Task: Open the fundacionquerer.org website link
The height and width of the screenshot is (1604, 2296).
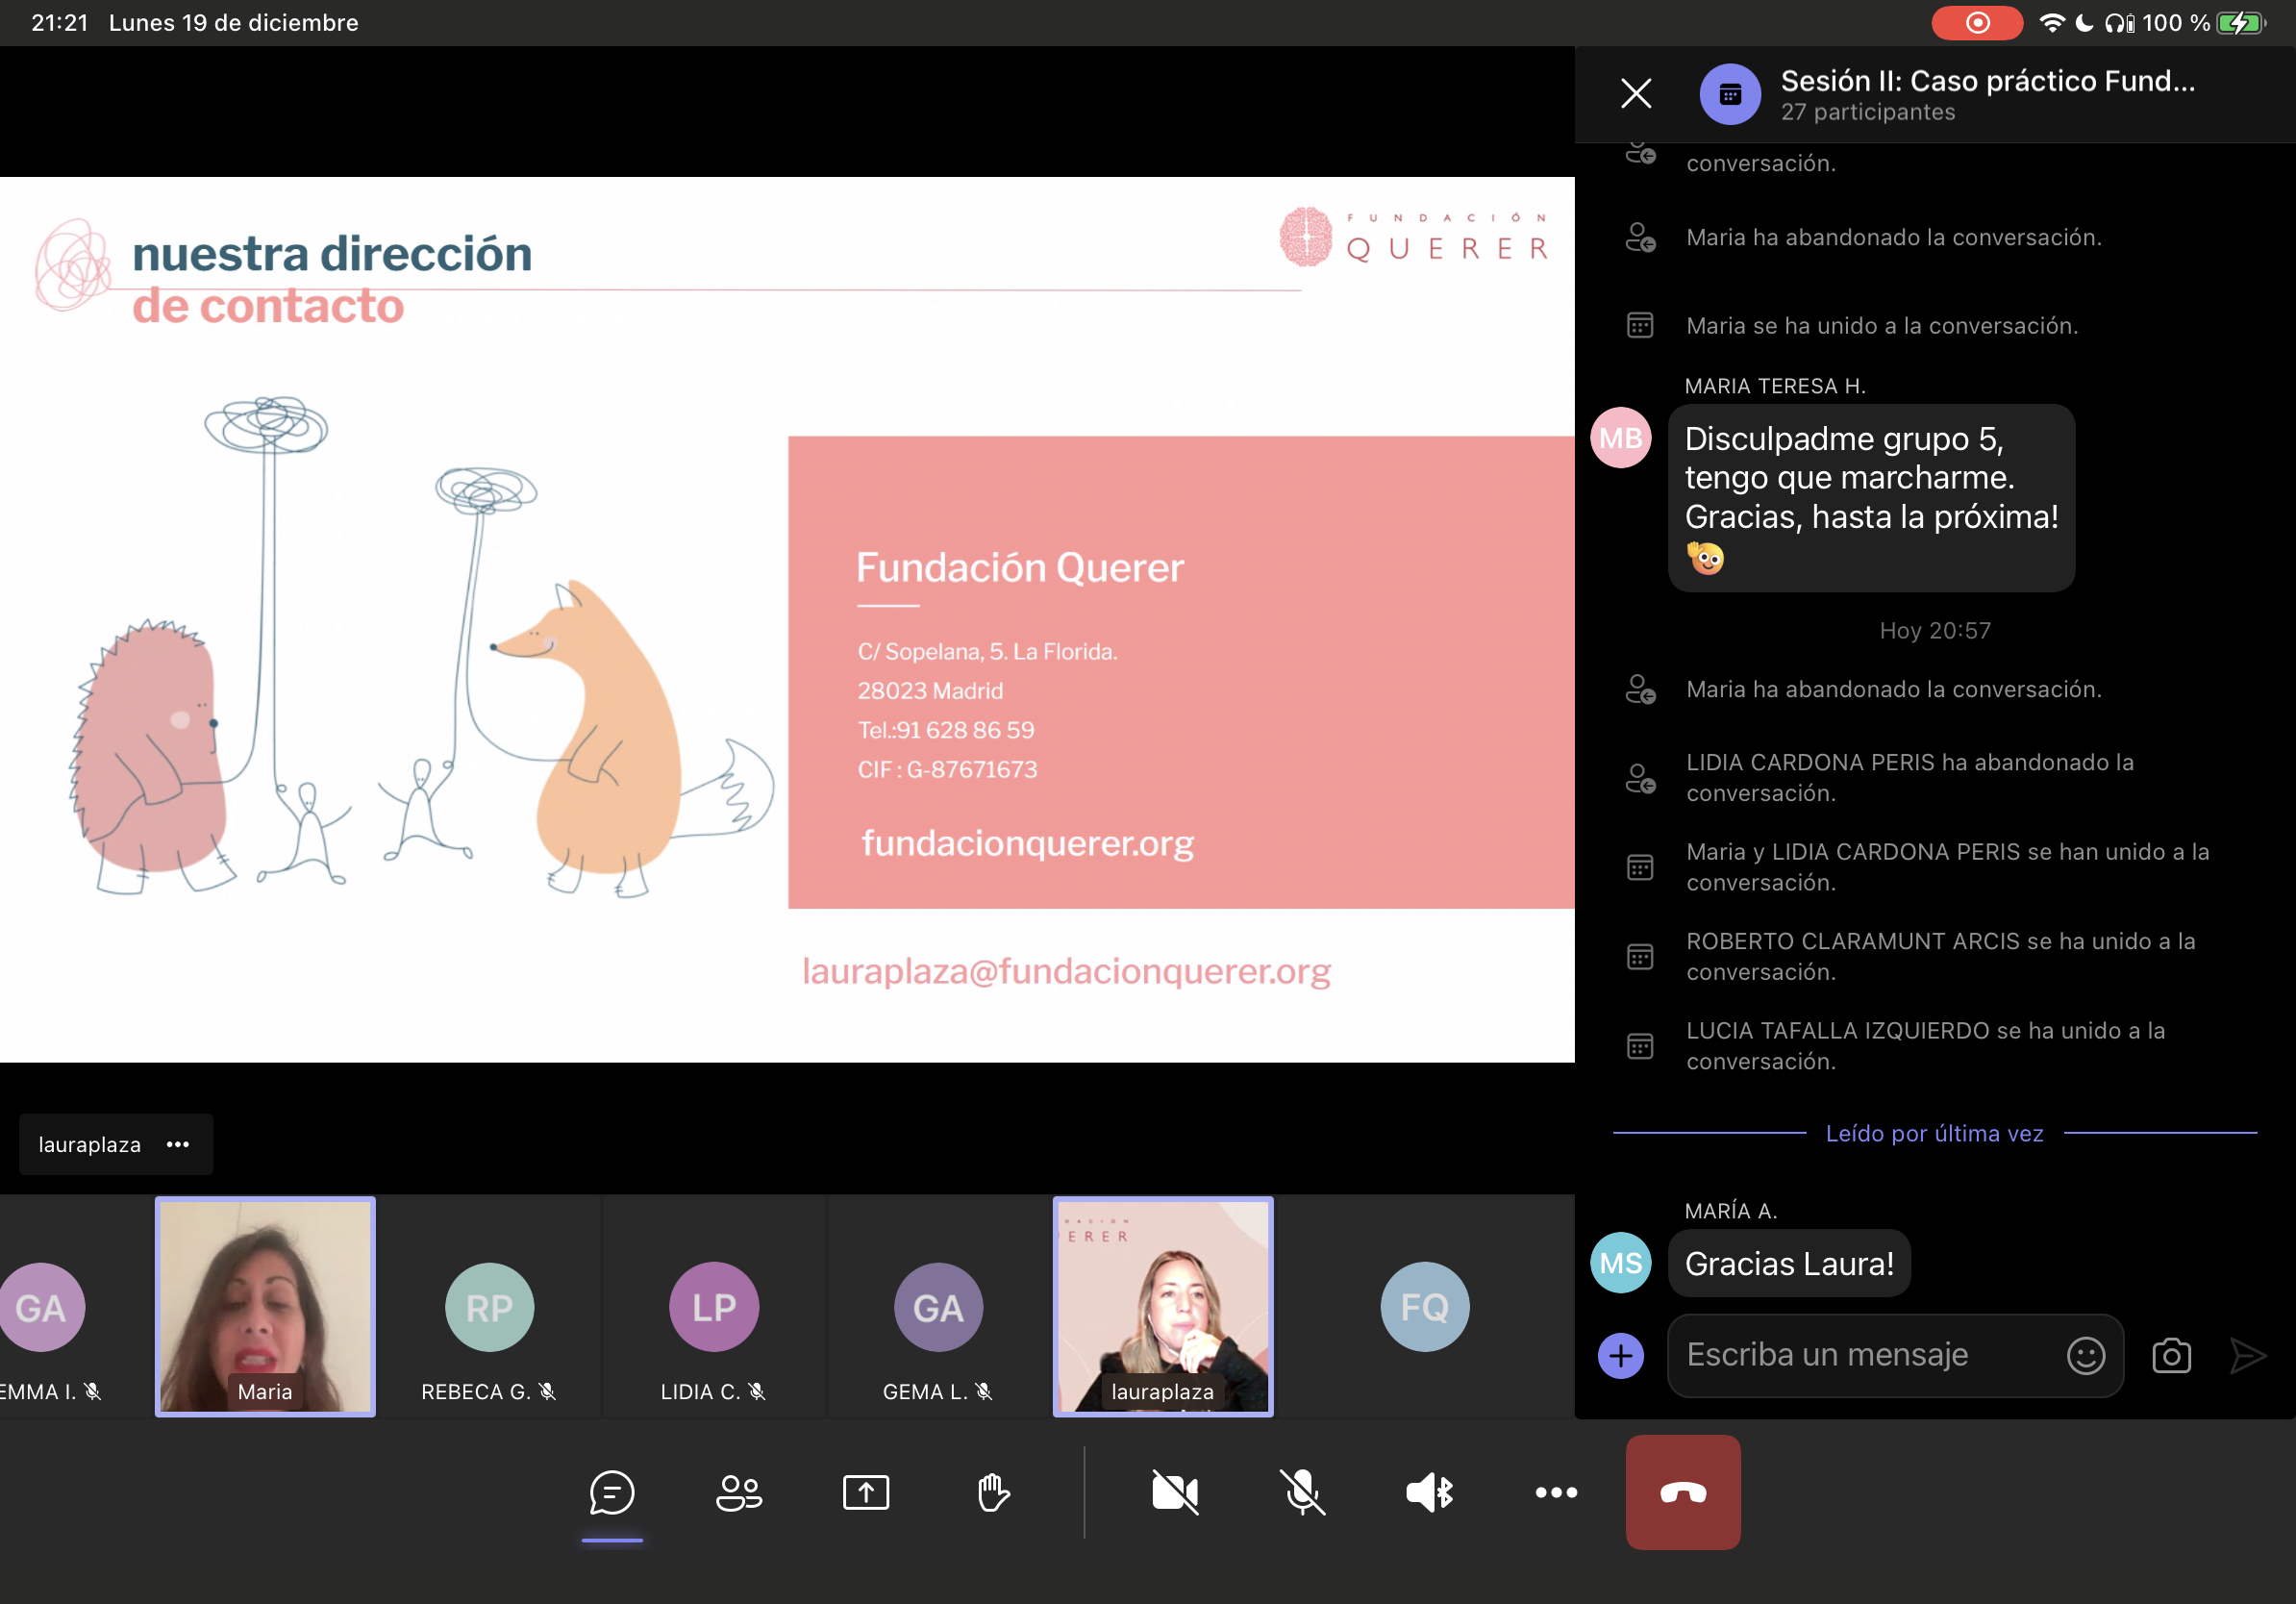Action: click(1027, 844)
